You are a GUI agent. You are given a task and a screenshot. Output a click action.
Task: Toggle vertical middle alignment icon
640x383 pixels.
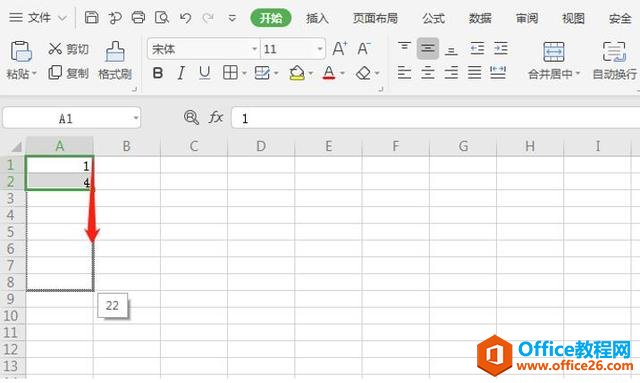click(x=427, y=49)
